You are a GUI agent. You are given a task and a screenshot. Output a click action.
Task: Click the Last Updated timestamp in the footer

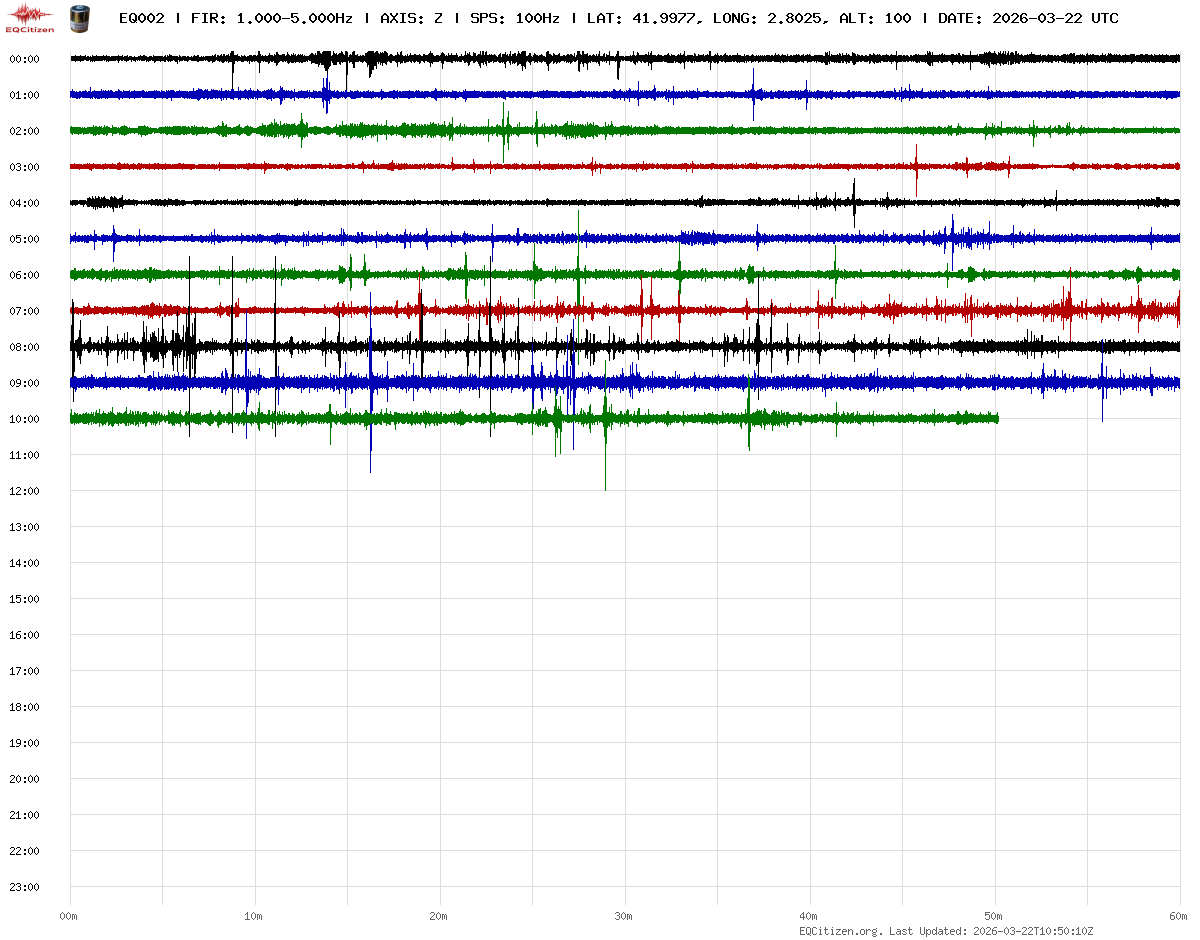[x=1034, y=931]
